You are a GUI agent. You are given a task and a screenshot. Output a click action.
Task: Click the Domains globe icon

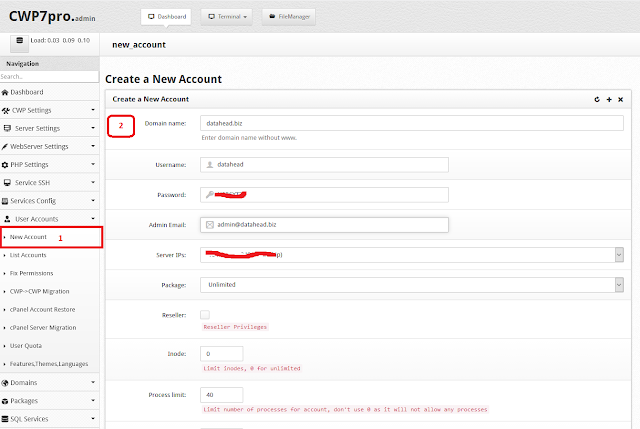click(x=5, y=383)
